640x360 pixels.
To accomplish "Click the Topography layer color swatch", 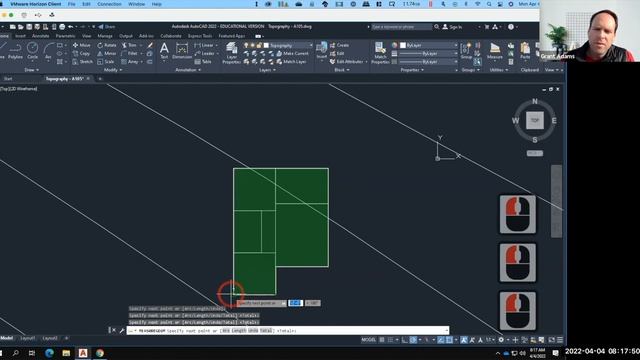I will pyautogui.click(x=266, y=45).
